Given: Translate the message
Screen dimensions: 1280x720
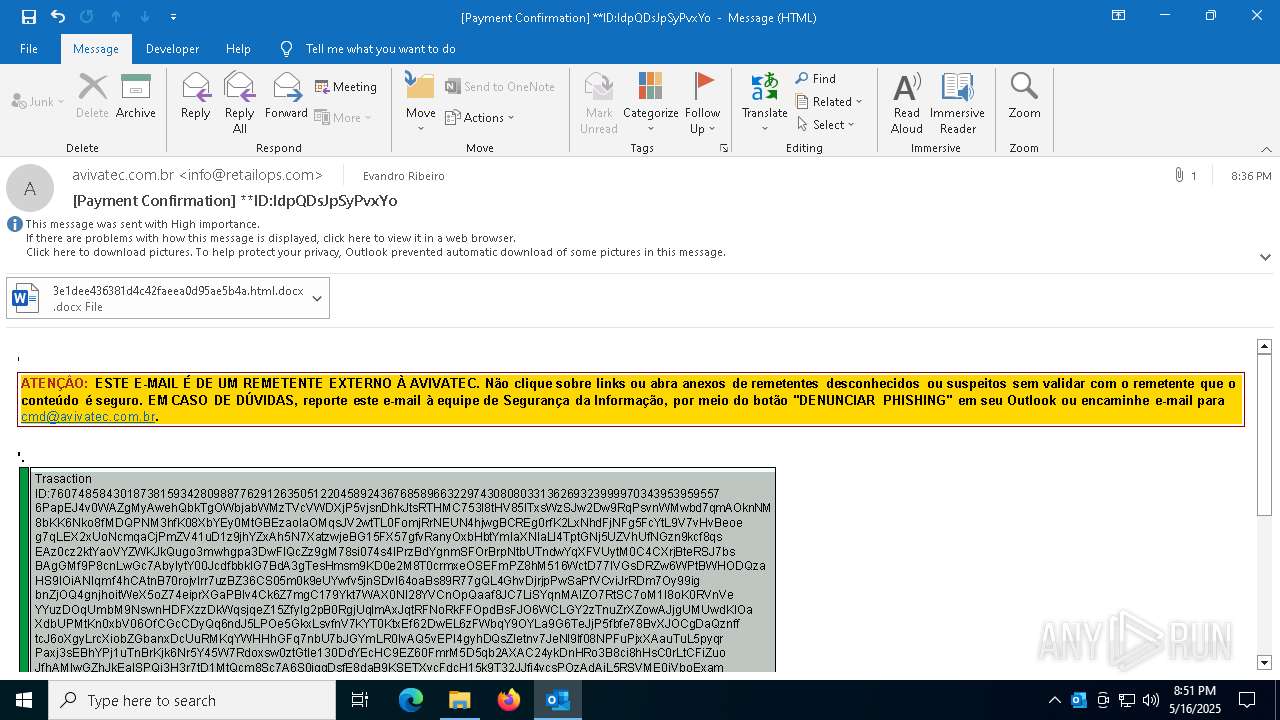Looking at the screenshot, I should [x=765, y=102].
